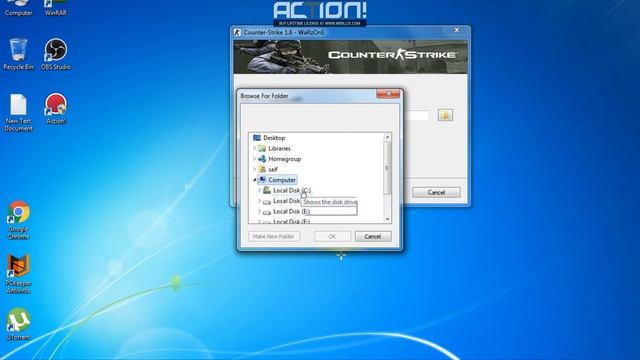Expand Local Disk (C:) in the tree
This screenshot has width=640, height=360.
(x=260, y=190)
